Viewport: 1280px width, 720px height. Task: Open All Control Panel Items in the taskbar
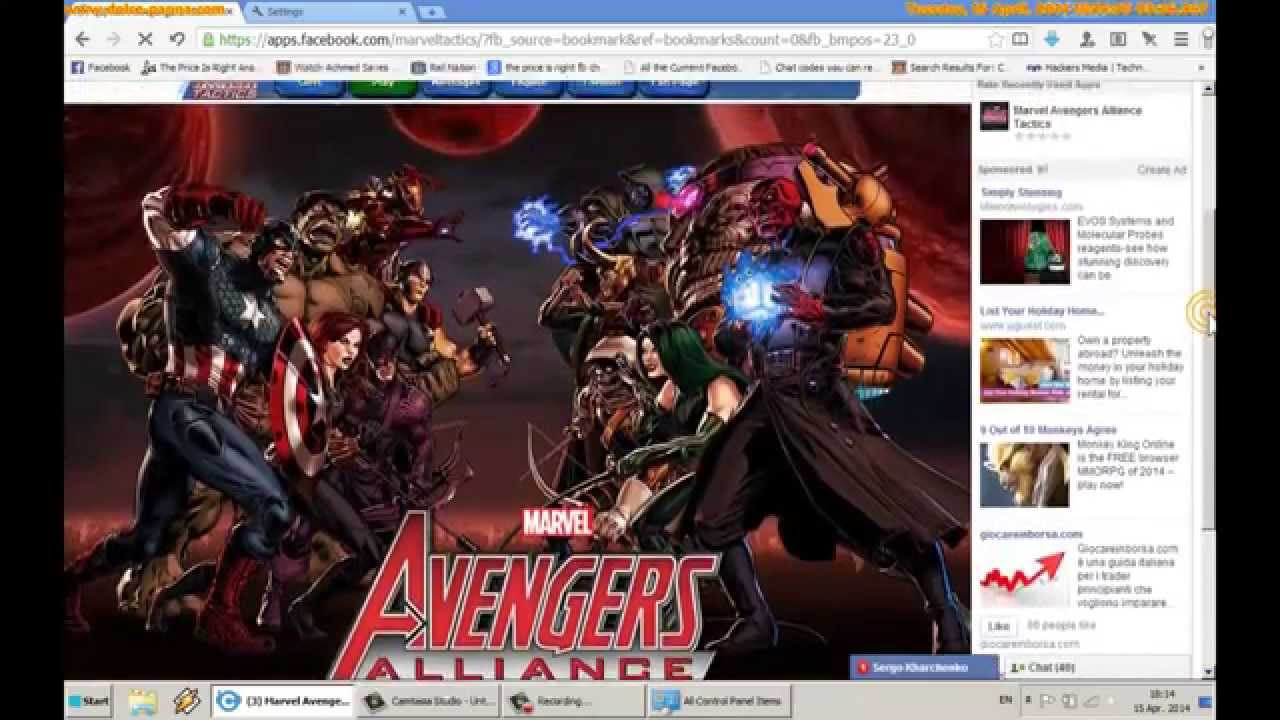click(x=718, y=701)
